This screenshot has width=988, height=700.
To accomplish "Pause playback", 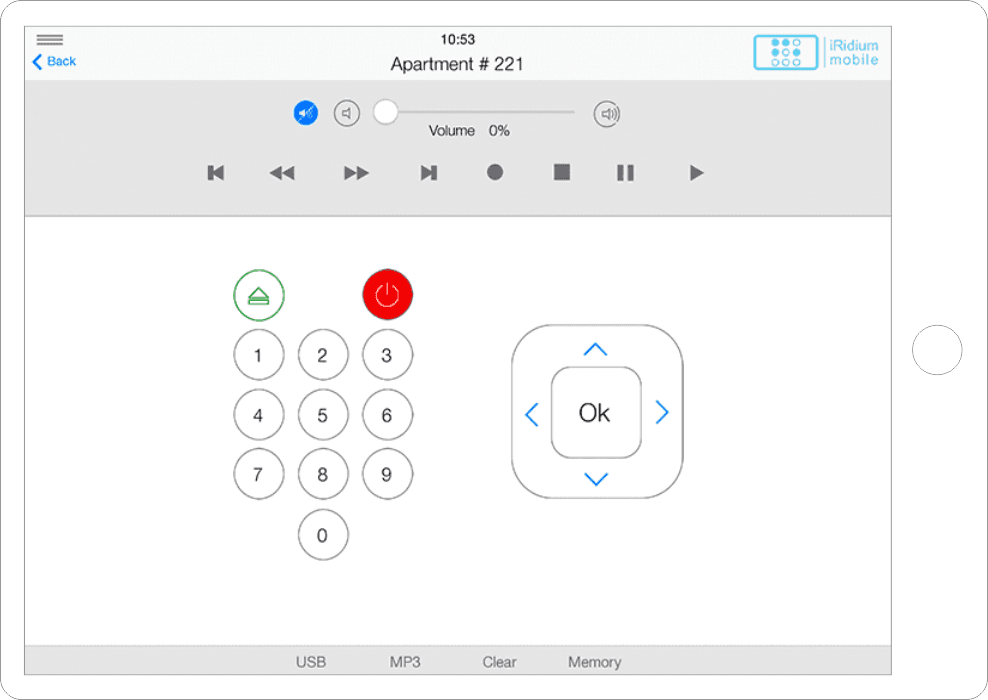I will pyautogui.click(x=625, y=173).
